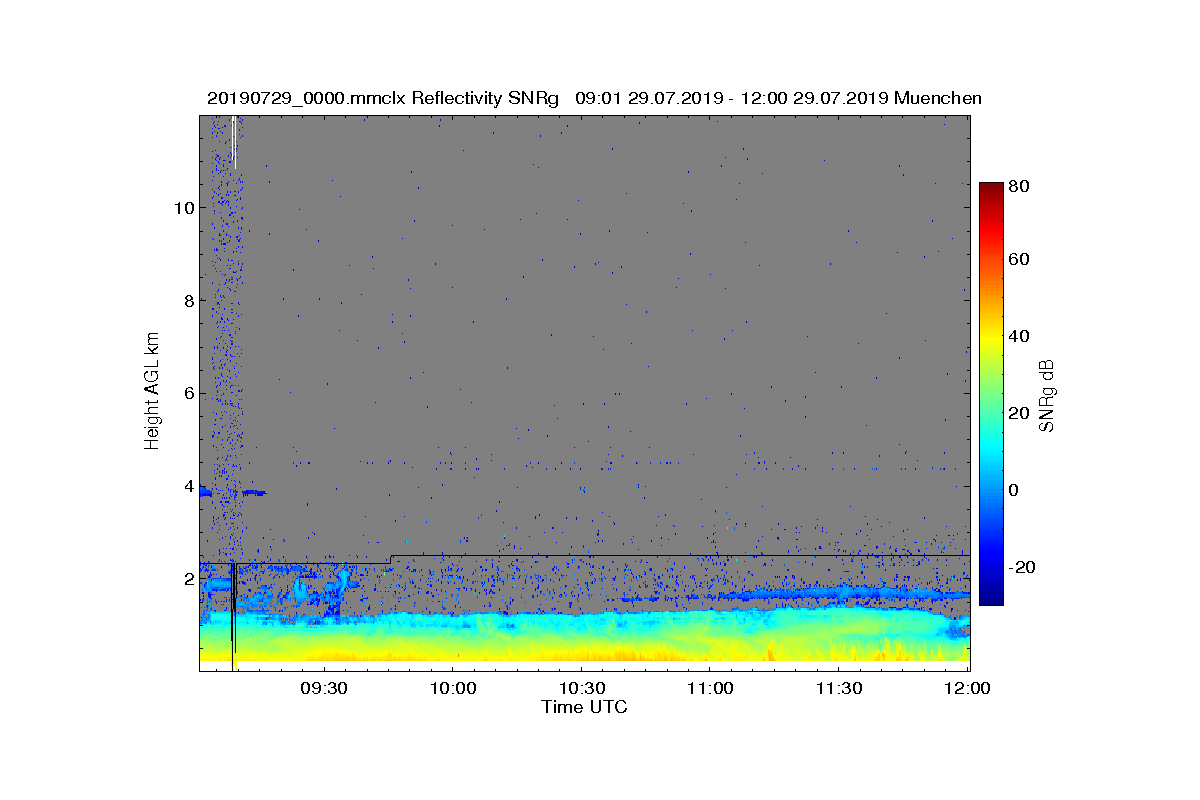Click the colorbar tick value 60
The height and width of the screenshot is (800, 1200).
(x=1020, y=260)
